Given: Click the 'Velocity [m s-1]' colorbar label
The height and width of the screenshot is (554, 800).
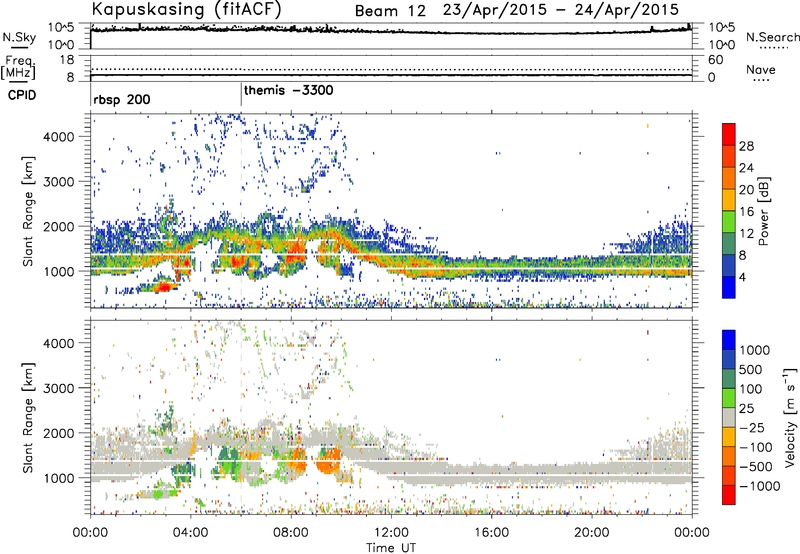Looking at the screenshot, I should click(x=790, y=416).
